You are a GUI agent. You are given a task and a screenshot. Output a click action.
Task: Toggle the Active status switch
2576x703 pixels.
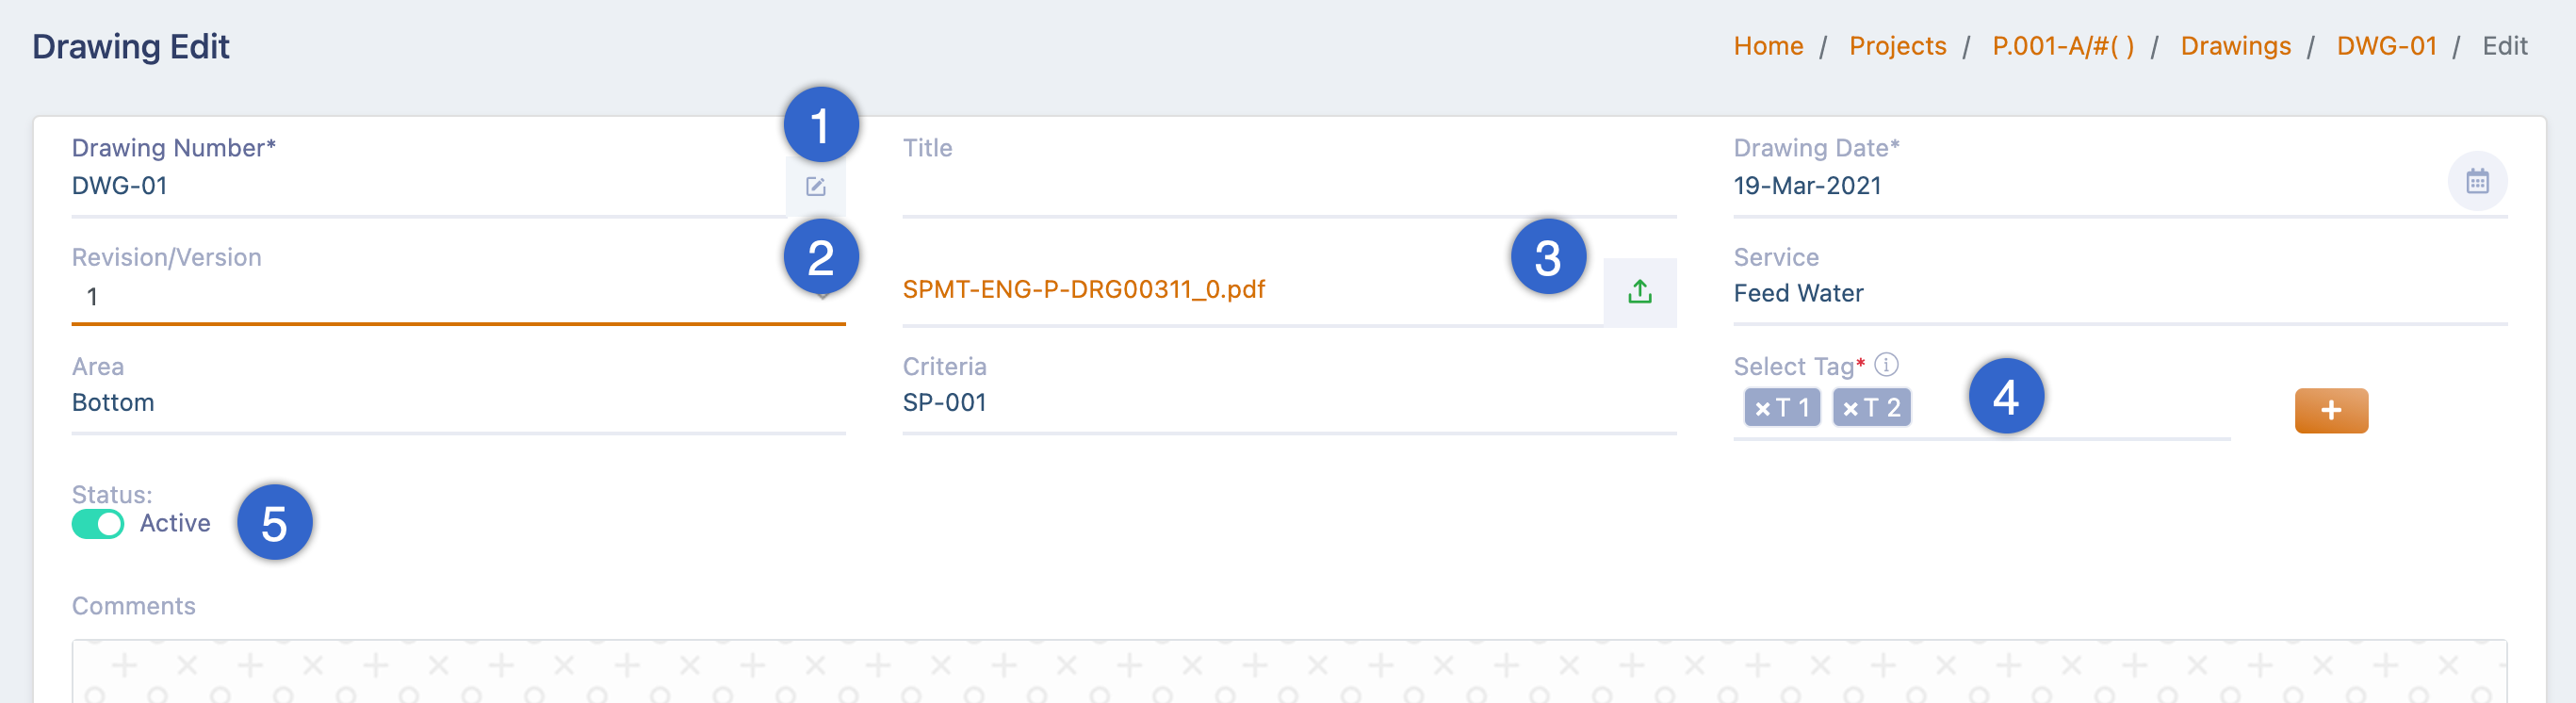pyautogui.click(x=97, y=523)
